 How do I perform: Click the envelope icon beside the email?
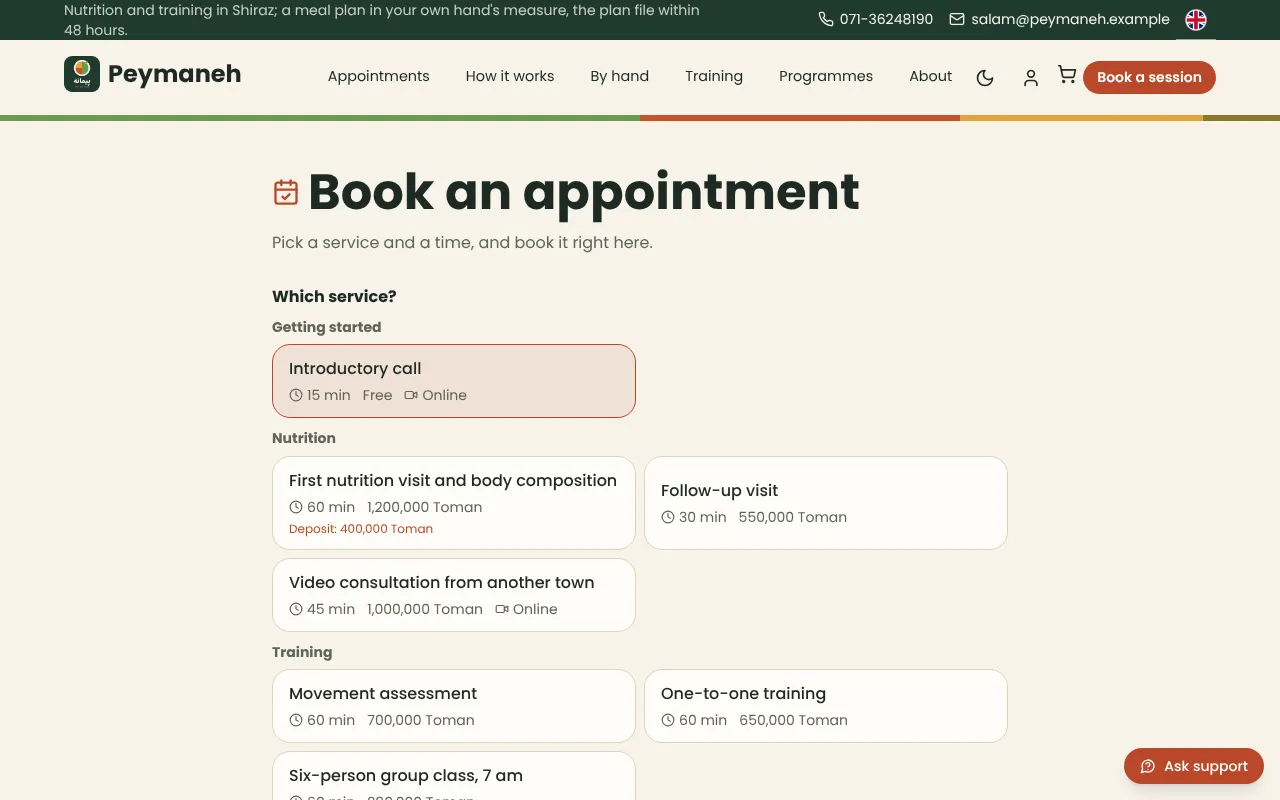(x=957, y=19)
